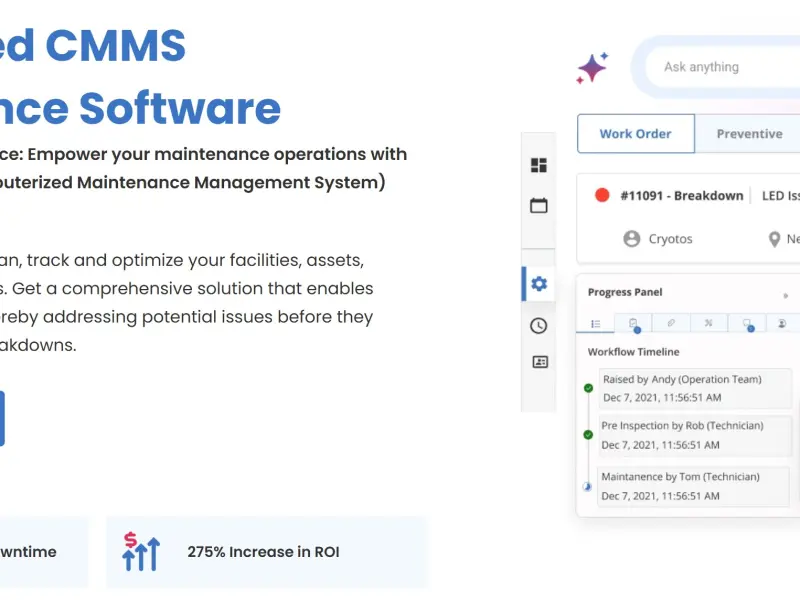Open the user profile tab in Progress Panel
The image size is (800, 600).
click(x=782, y=323)
